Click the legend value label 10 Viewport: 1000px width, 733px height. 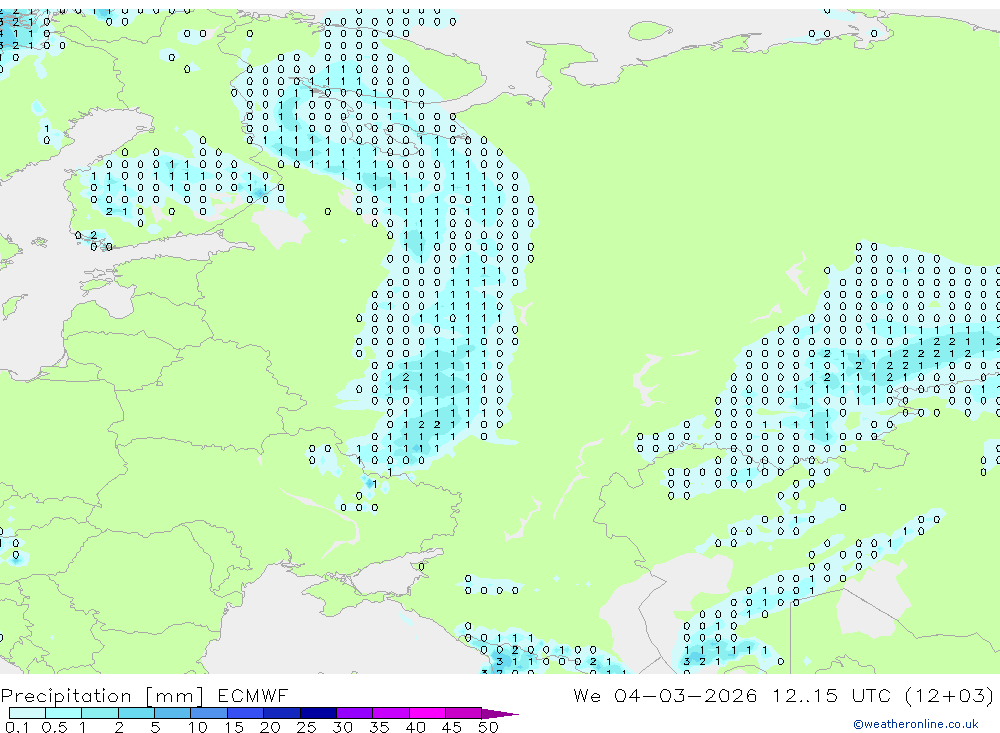[x=198, y=727]
